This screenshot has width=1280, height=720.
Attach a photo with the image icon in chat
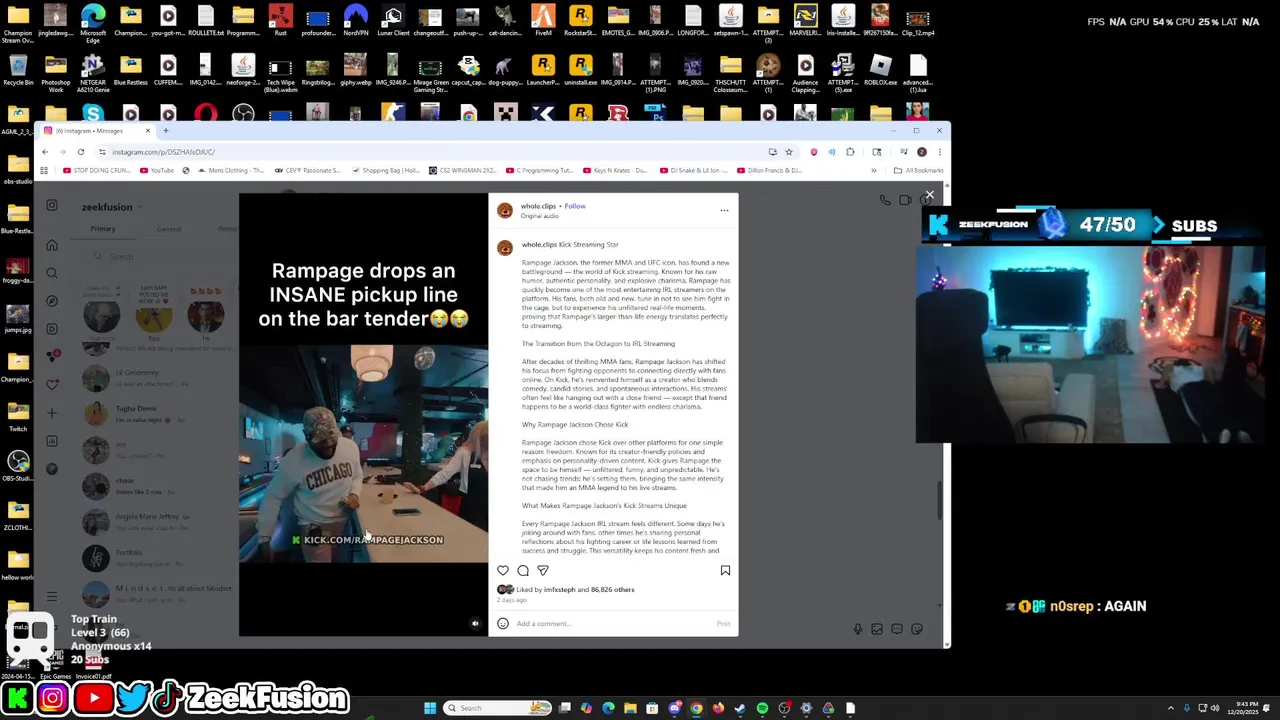877,629
